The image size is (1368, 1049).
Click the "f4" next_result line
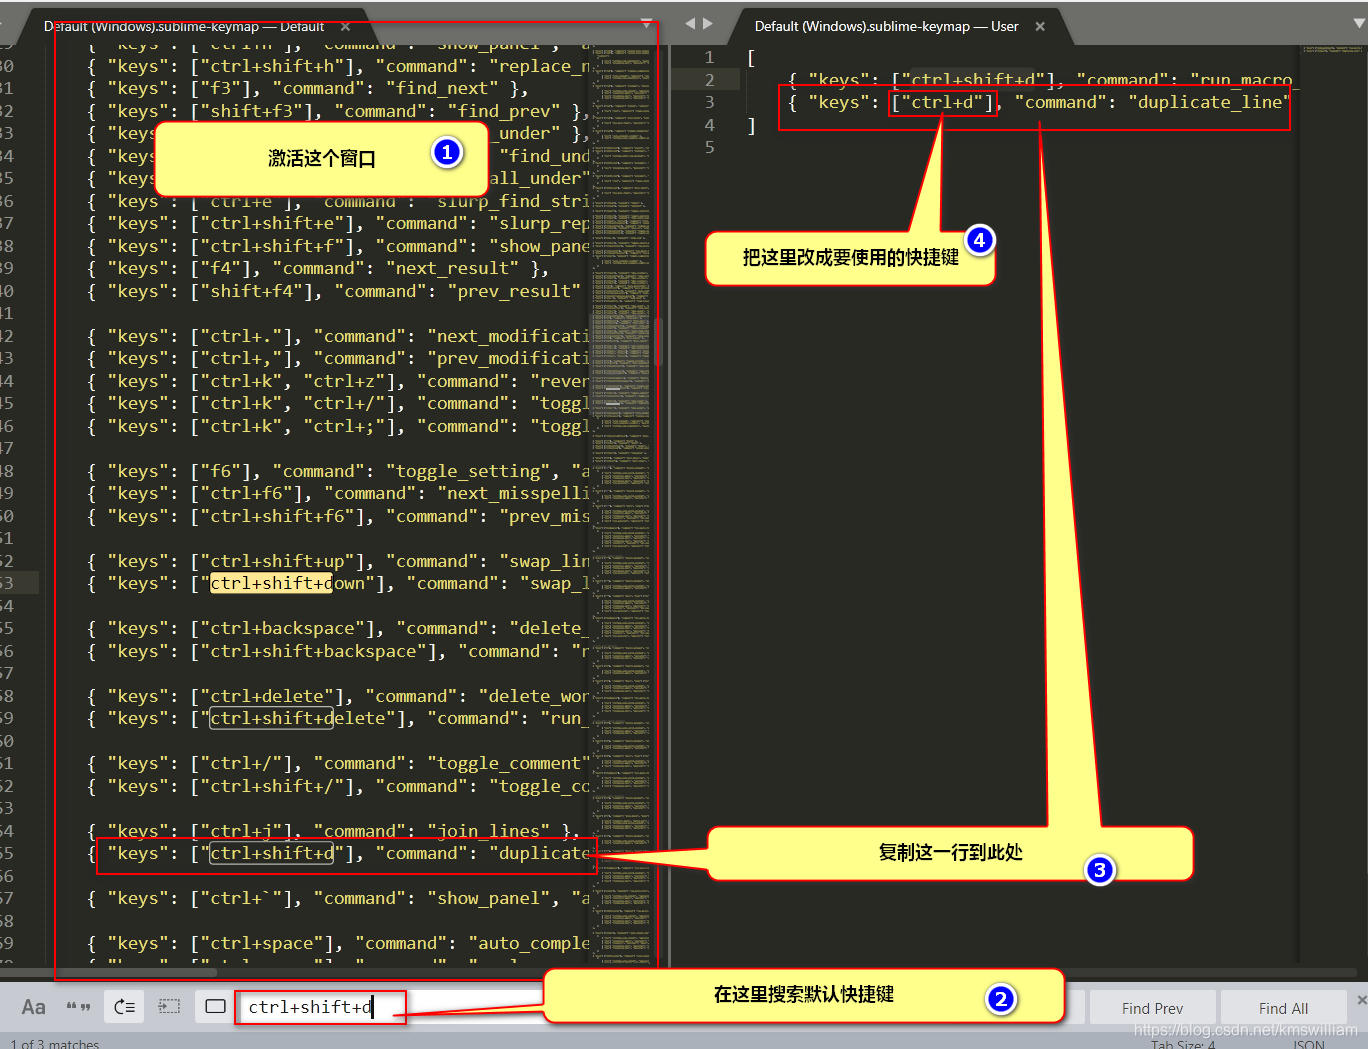317,268
